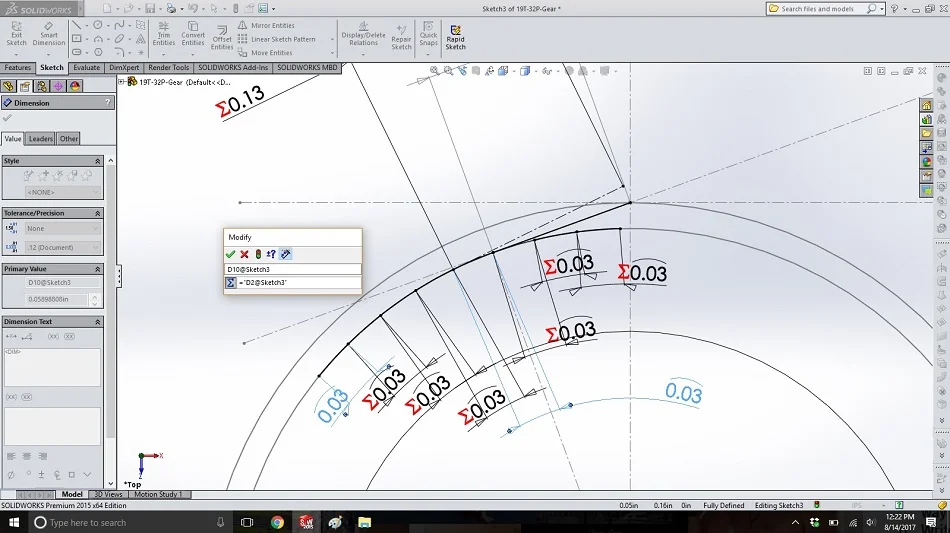Switch to SOLIDWORKS MBD tab
This screenshot has width=950, height=533.
coord(307,67)
